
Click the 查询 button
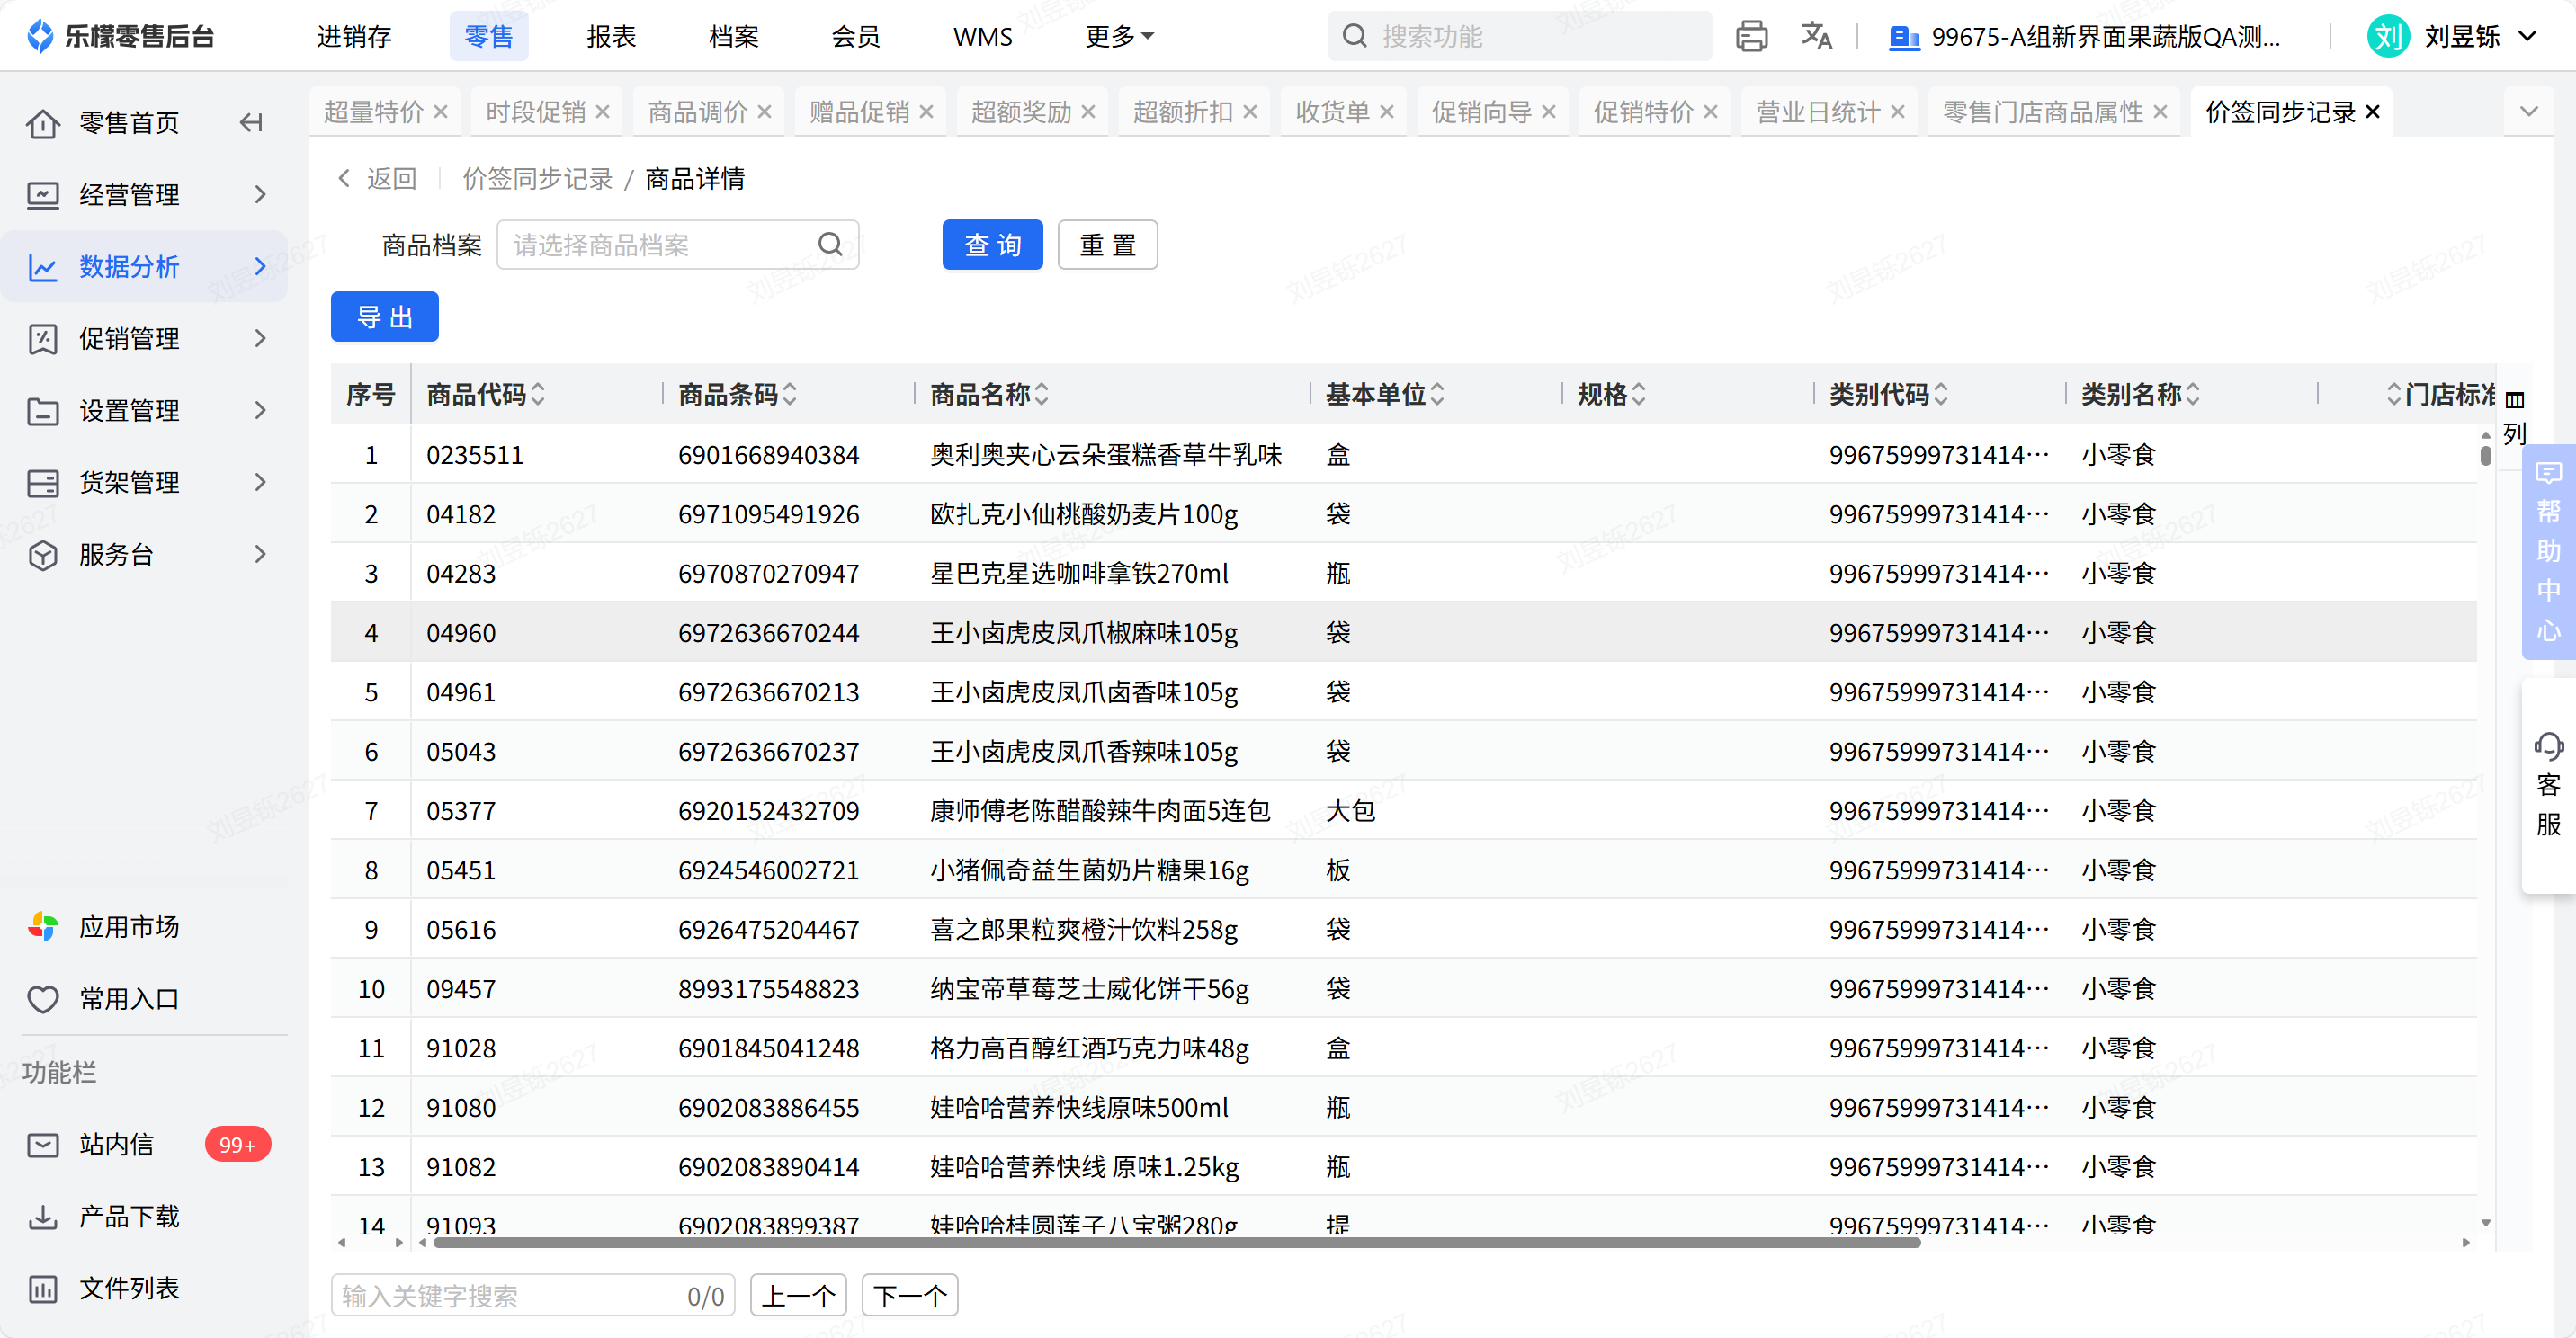991,245
